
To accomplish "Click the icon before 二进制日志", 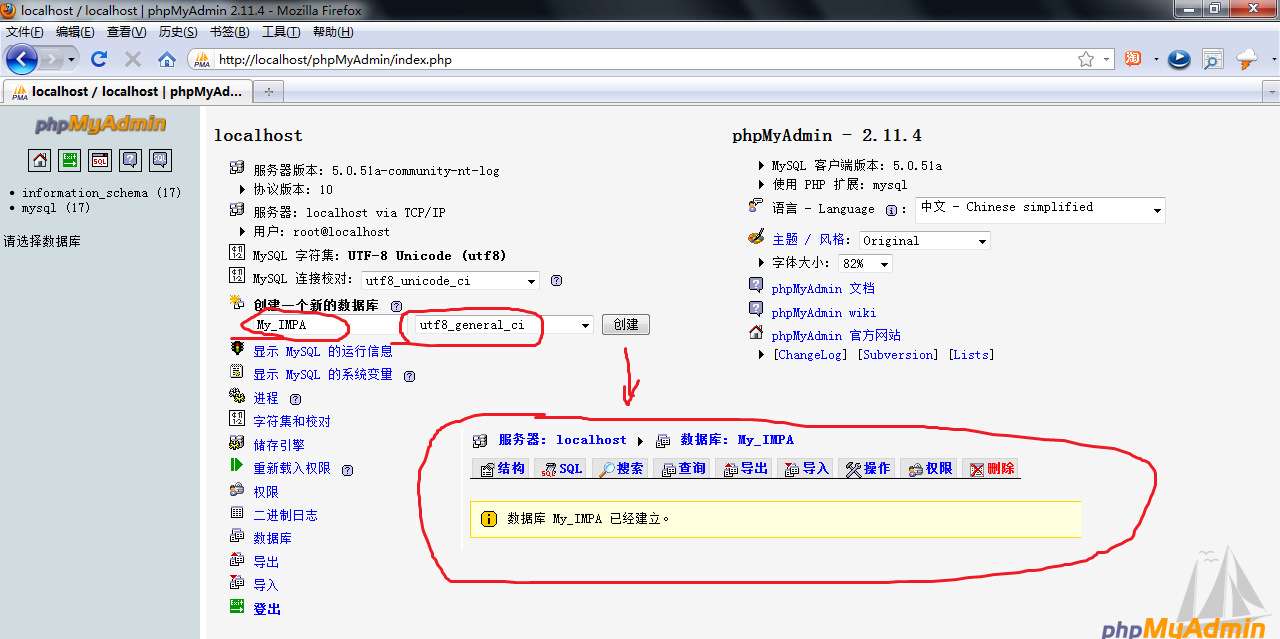I will [237, 514].
